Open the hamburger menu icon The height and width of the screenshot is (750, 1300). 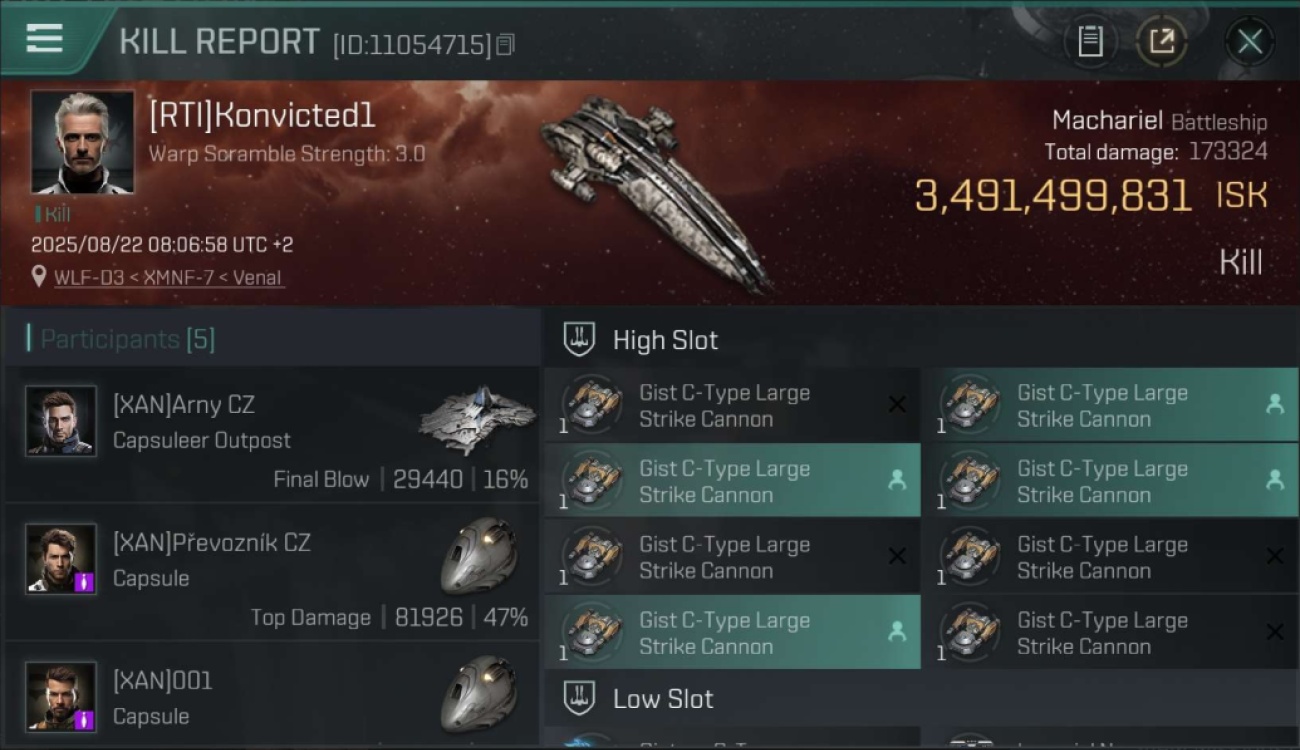click(44, 38)
